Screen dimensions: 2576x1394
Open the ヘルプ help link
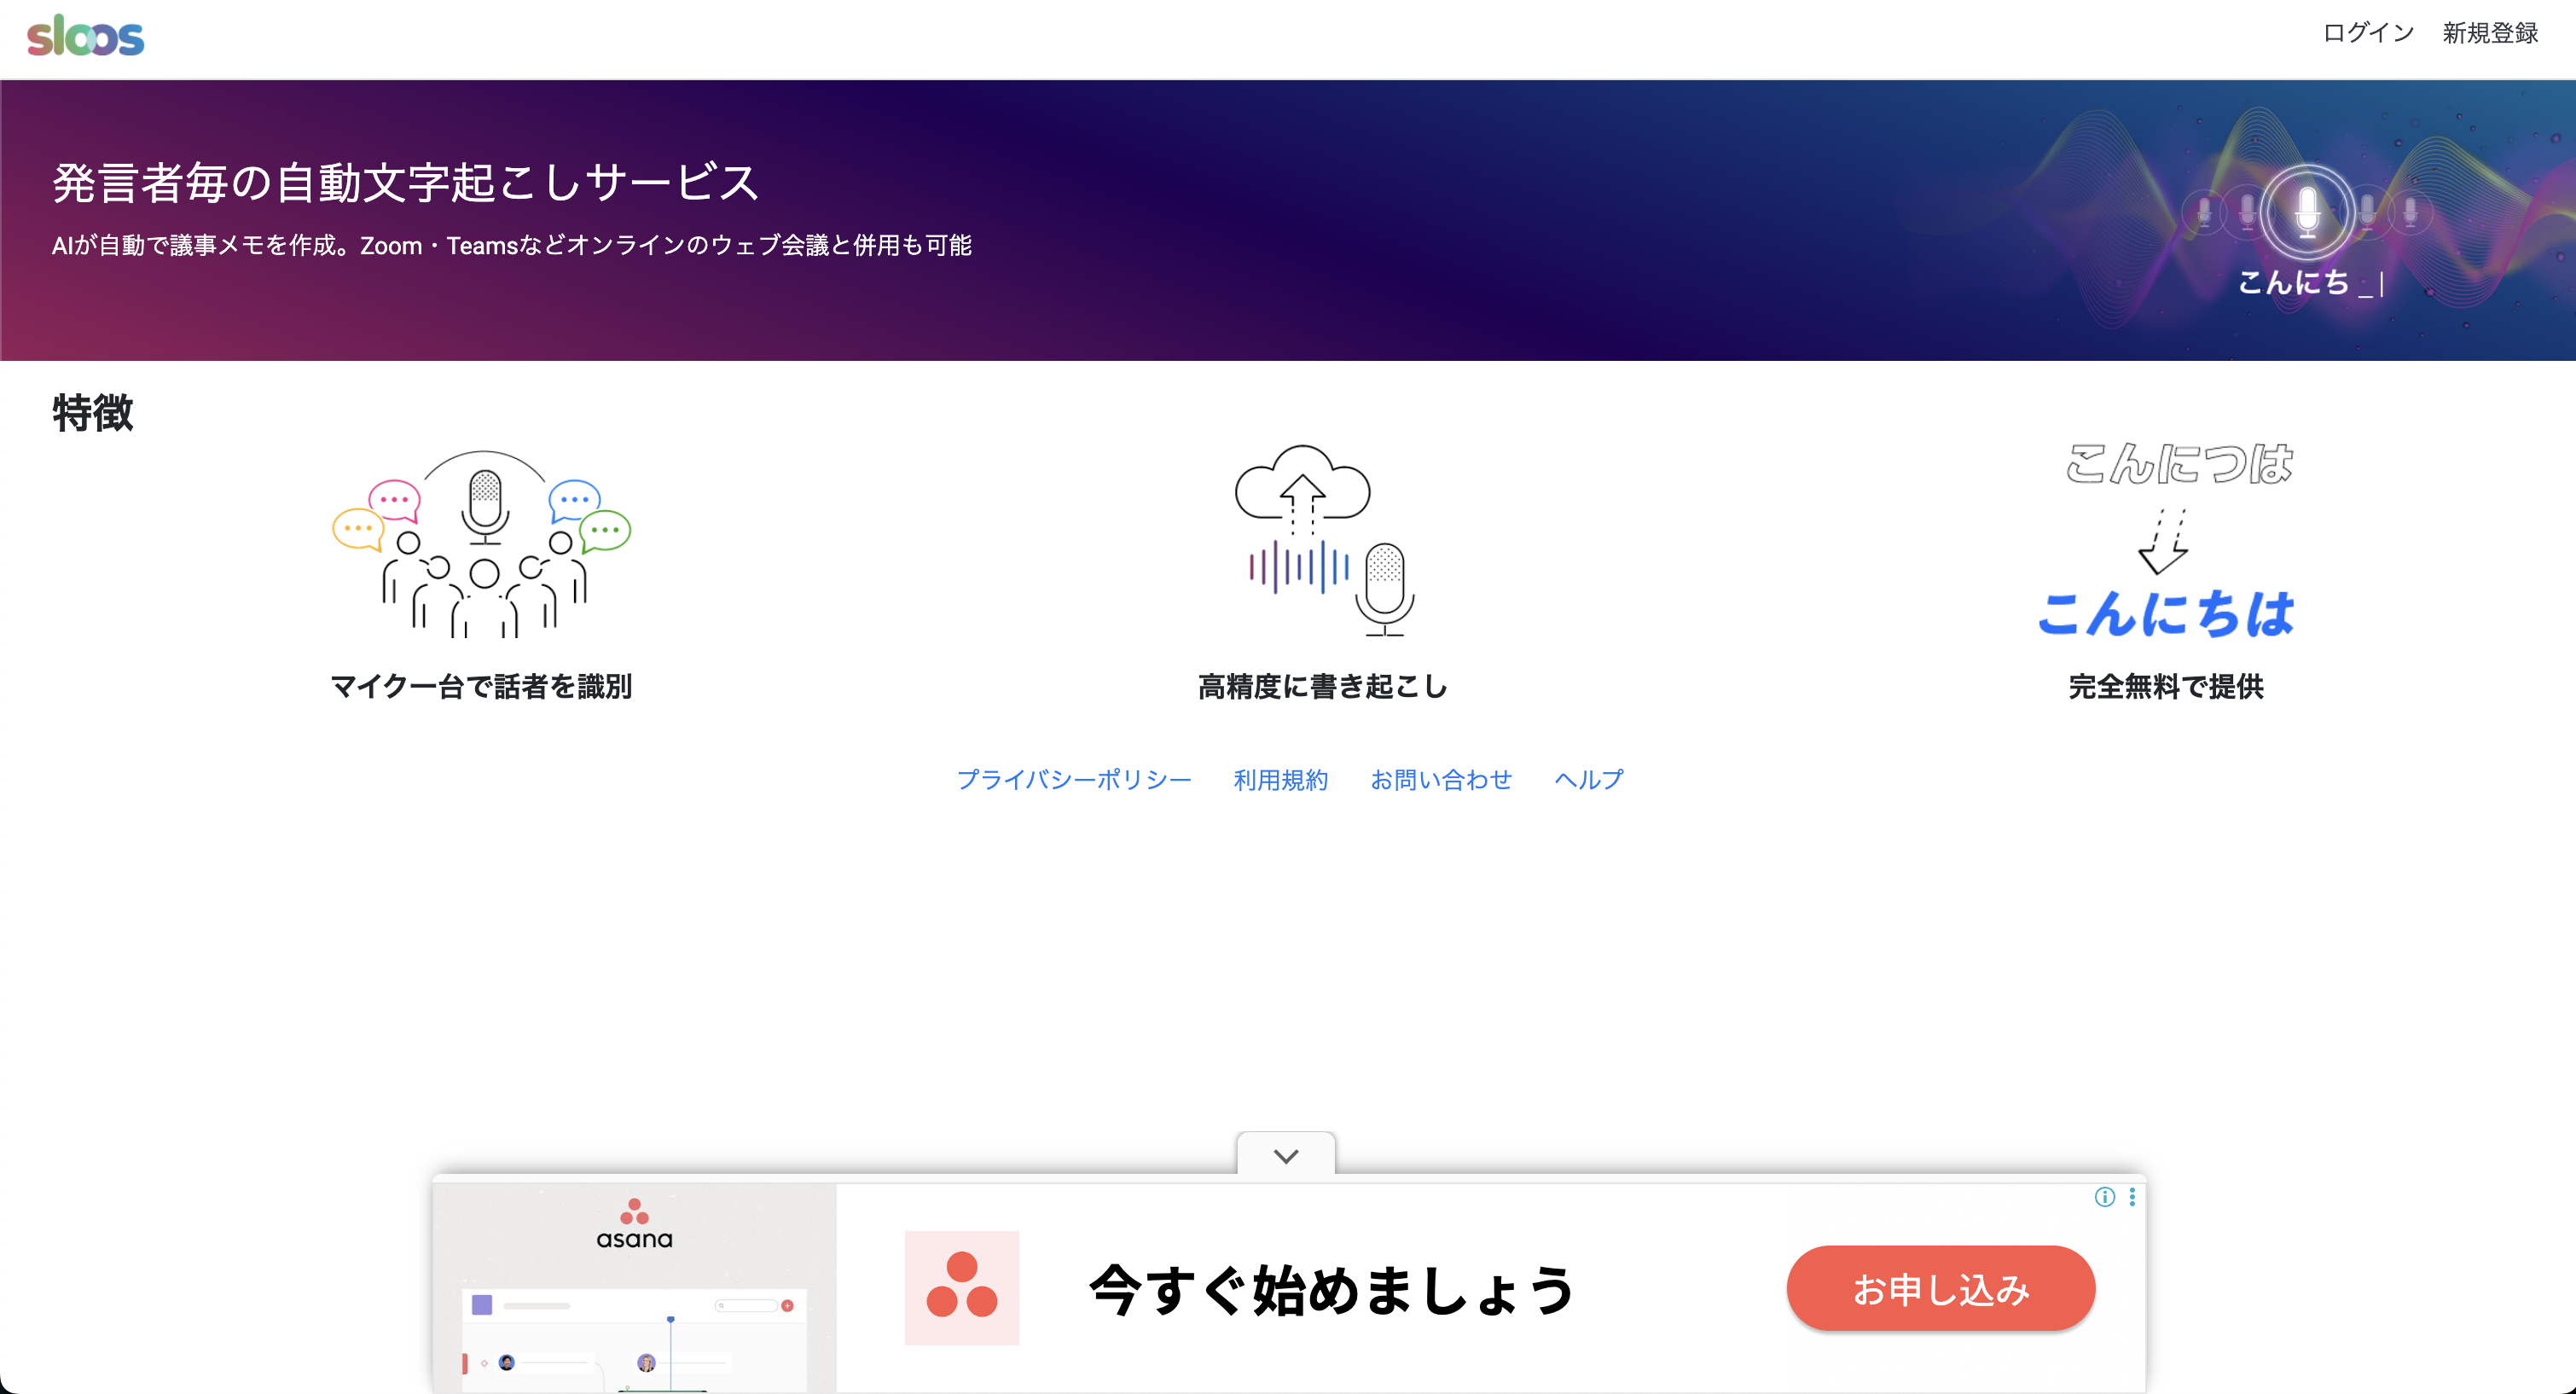[1588, 779]
